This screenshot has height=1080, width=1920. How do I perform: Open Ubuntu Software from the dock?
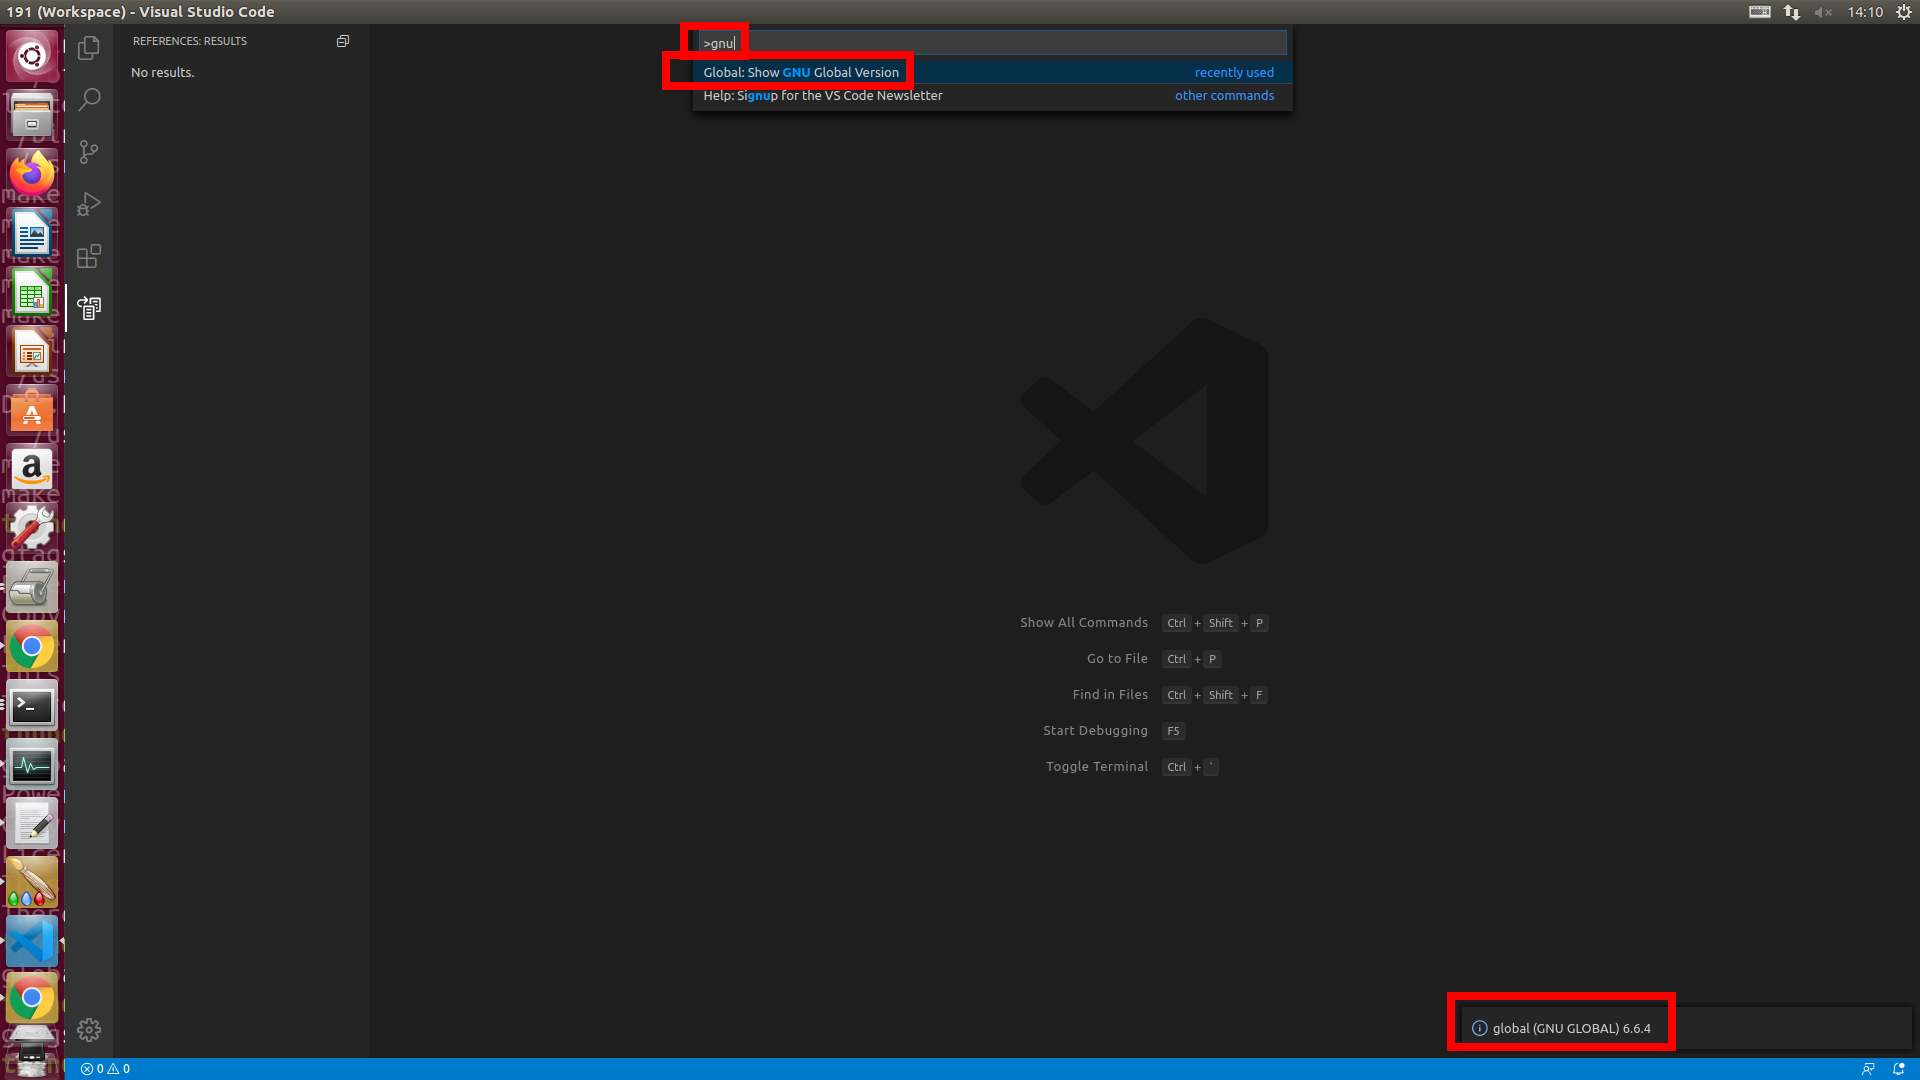point(32,410)
